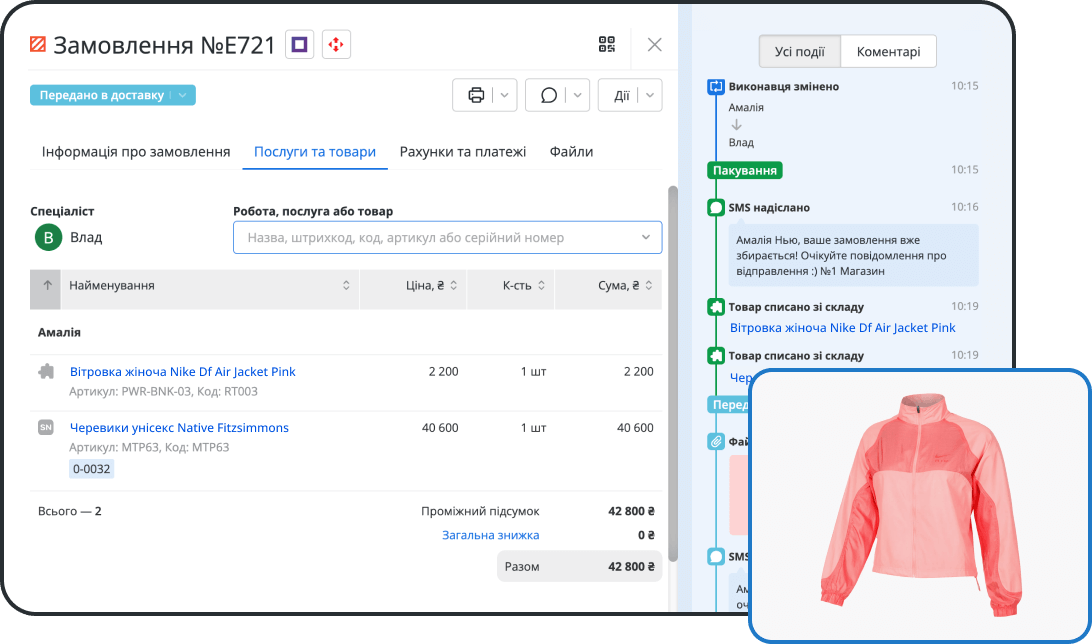The height and width of the screenshot is (644, 1092).
Task: Switch to the Рахунки та платежі tab
Action: pos(462,152)
